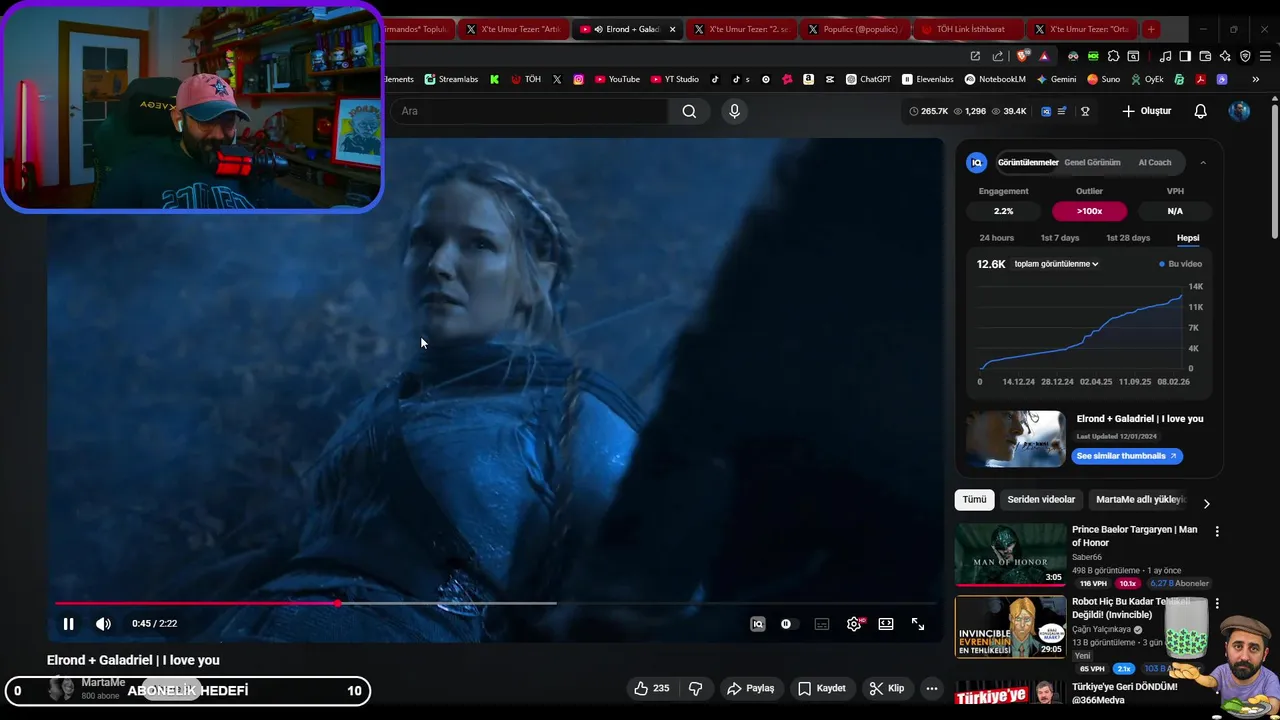The height and width of the screenshot is (720, 1280).
Task: Start voice search with the microphone icon
Action: (734, 111)
